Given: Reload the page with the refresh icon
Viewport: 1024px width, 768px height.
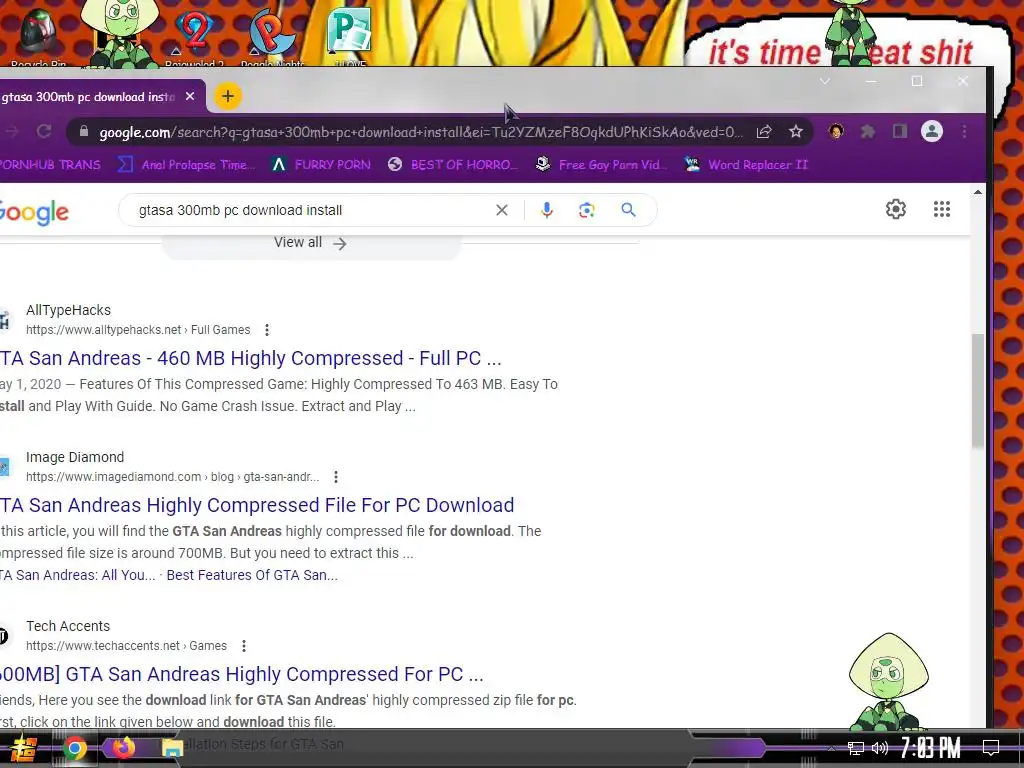Looking at the screenshot, I should click(x=44, y=131).
